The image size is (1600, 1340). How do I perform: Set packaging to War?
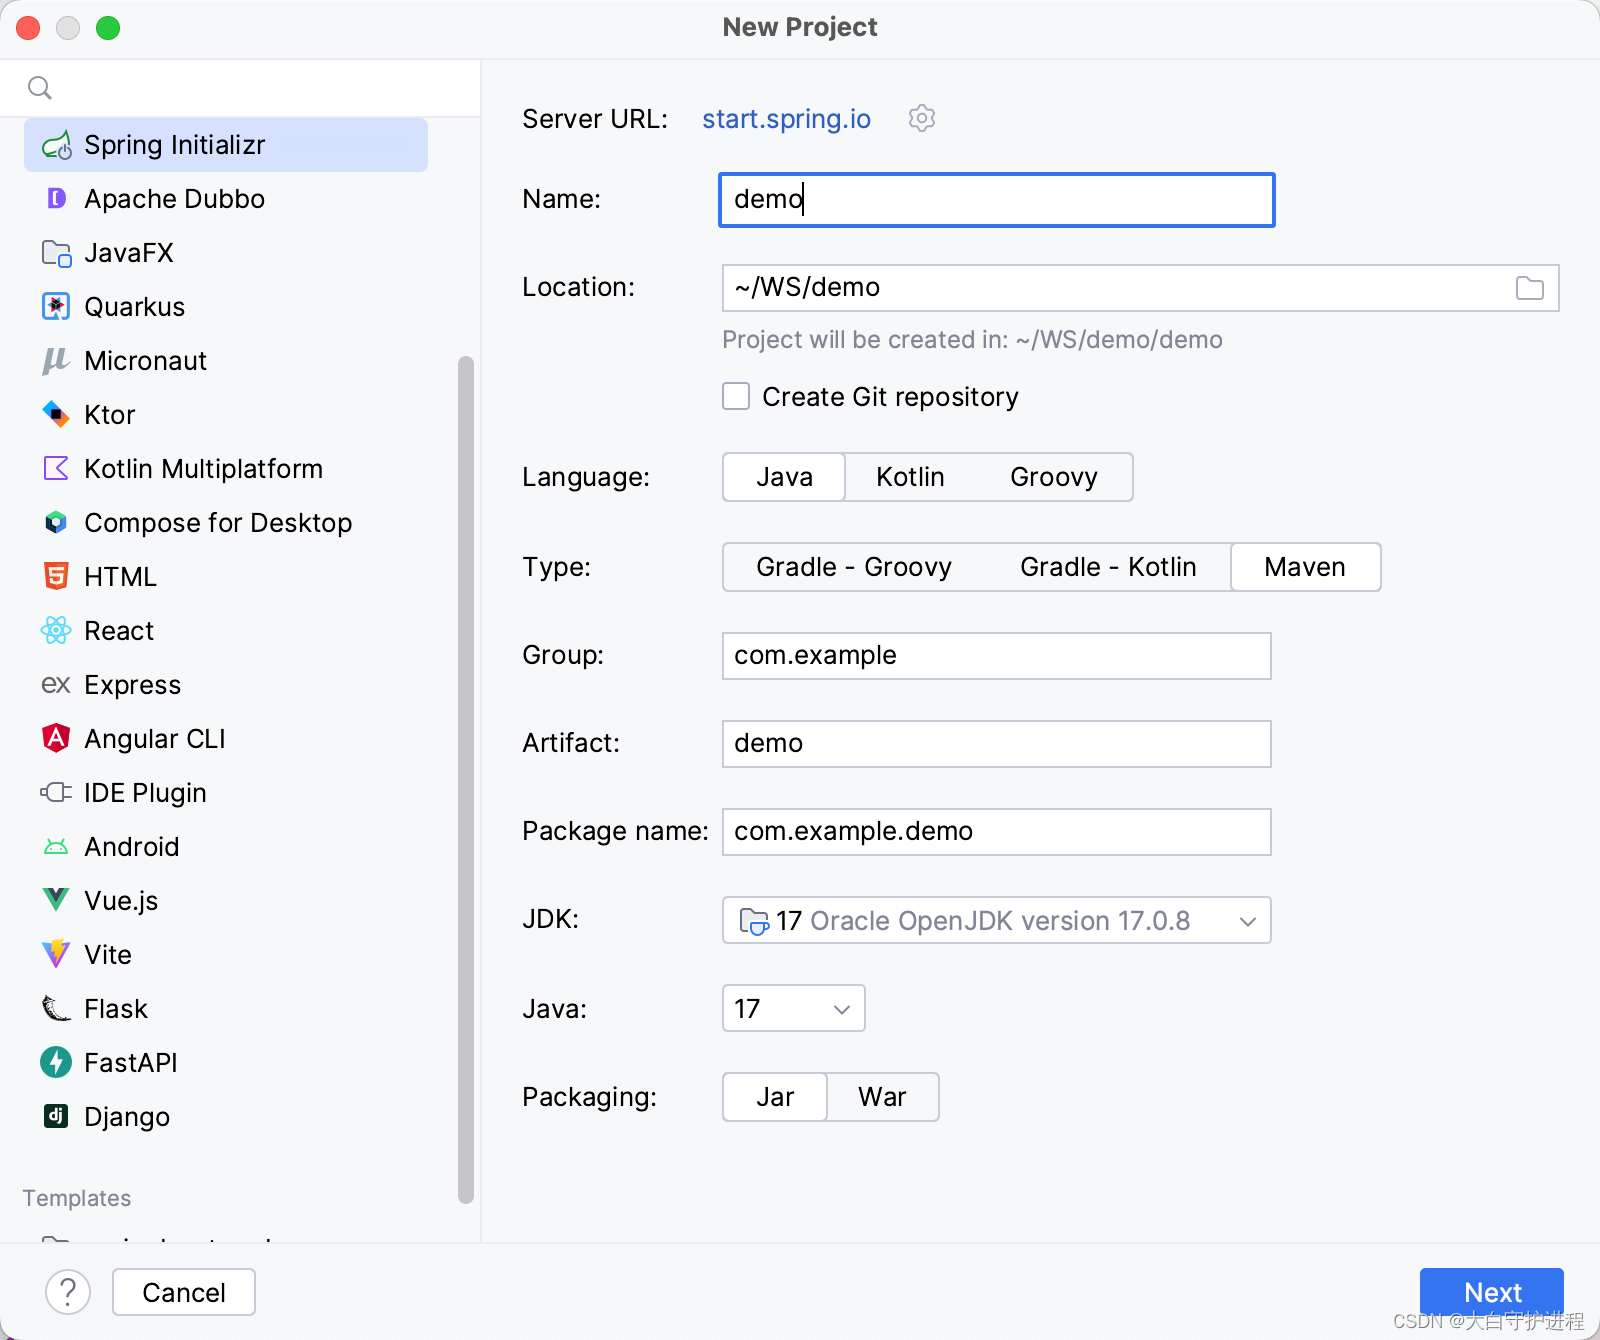[x=882, y=1097]
